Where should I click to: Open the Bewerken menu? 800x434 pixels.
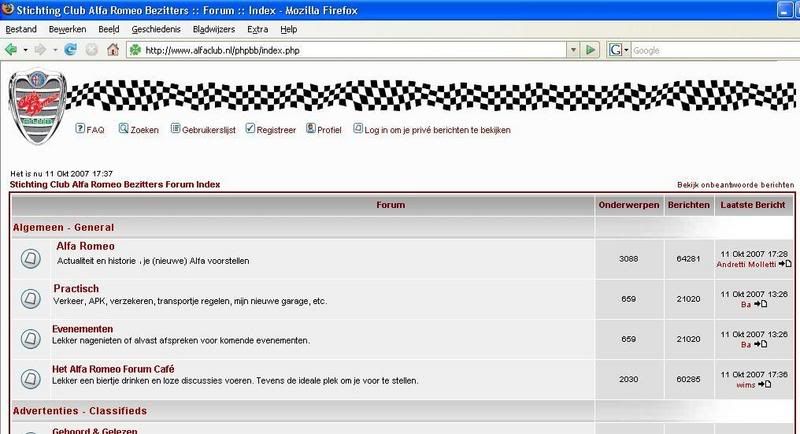pyautogui.click(x=67, y=30)
